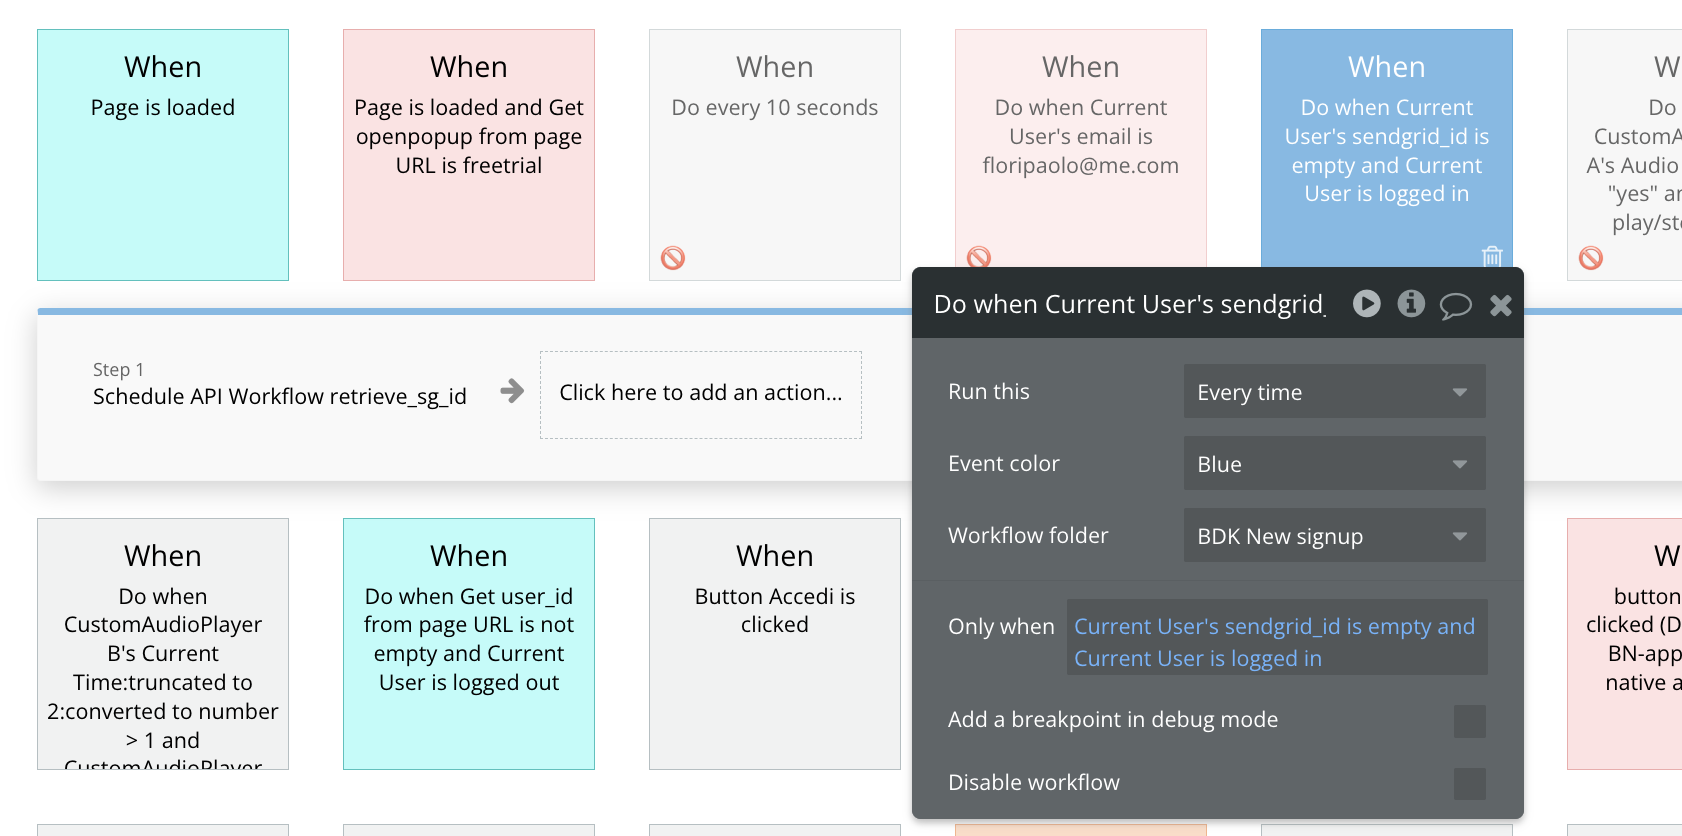Click the trash icon on blue event
Image resolution: width=1682 pixels, height=836 pixels.
[1492, 256]
